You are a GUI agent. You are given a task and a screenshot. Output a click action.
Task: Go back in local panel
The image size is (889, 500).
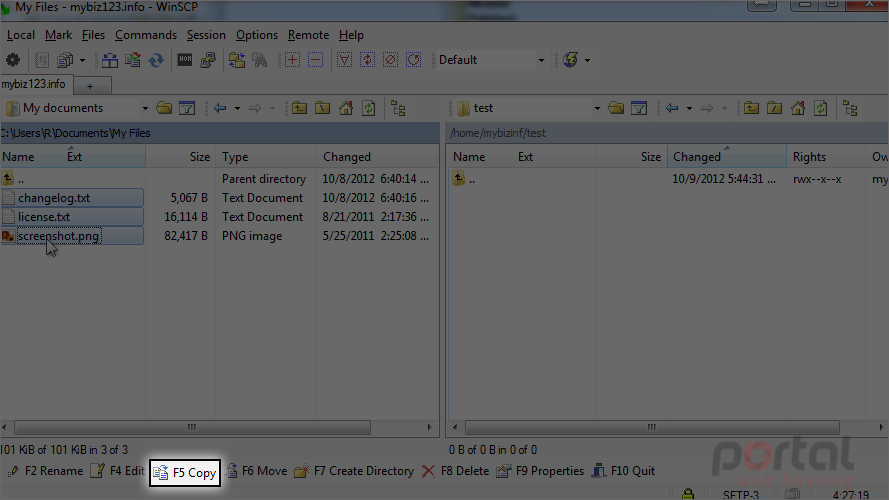click(220, 108)
